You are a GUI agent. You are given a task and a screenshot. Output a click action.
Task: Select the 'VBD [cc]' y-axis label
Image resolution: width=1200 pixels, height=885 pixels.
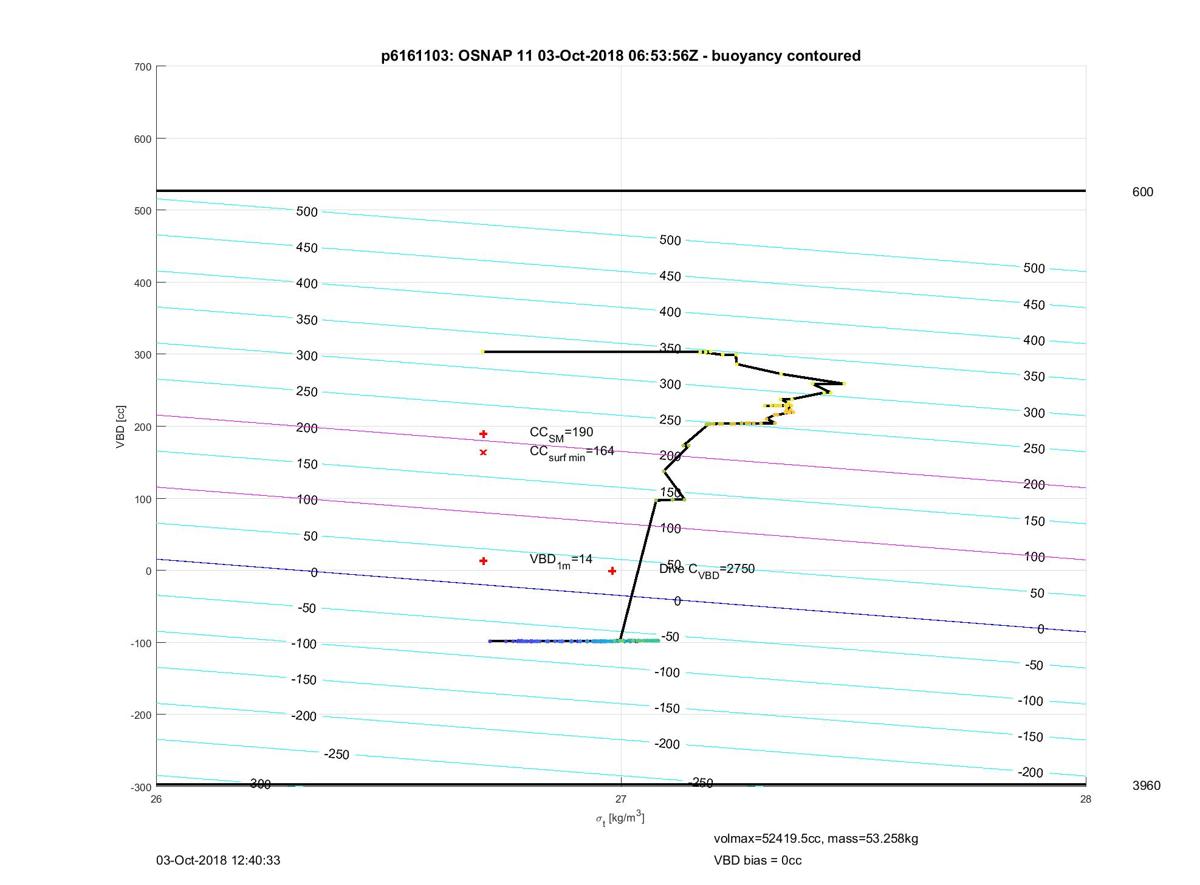[121, 426]
